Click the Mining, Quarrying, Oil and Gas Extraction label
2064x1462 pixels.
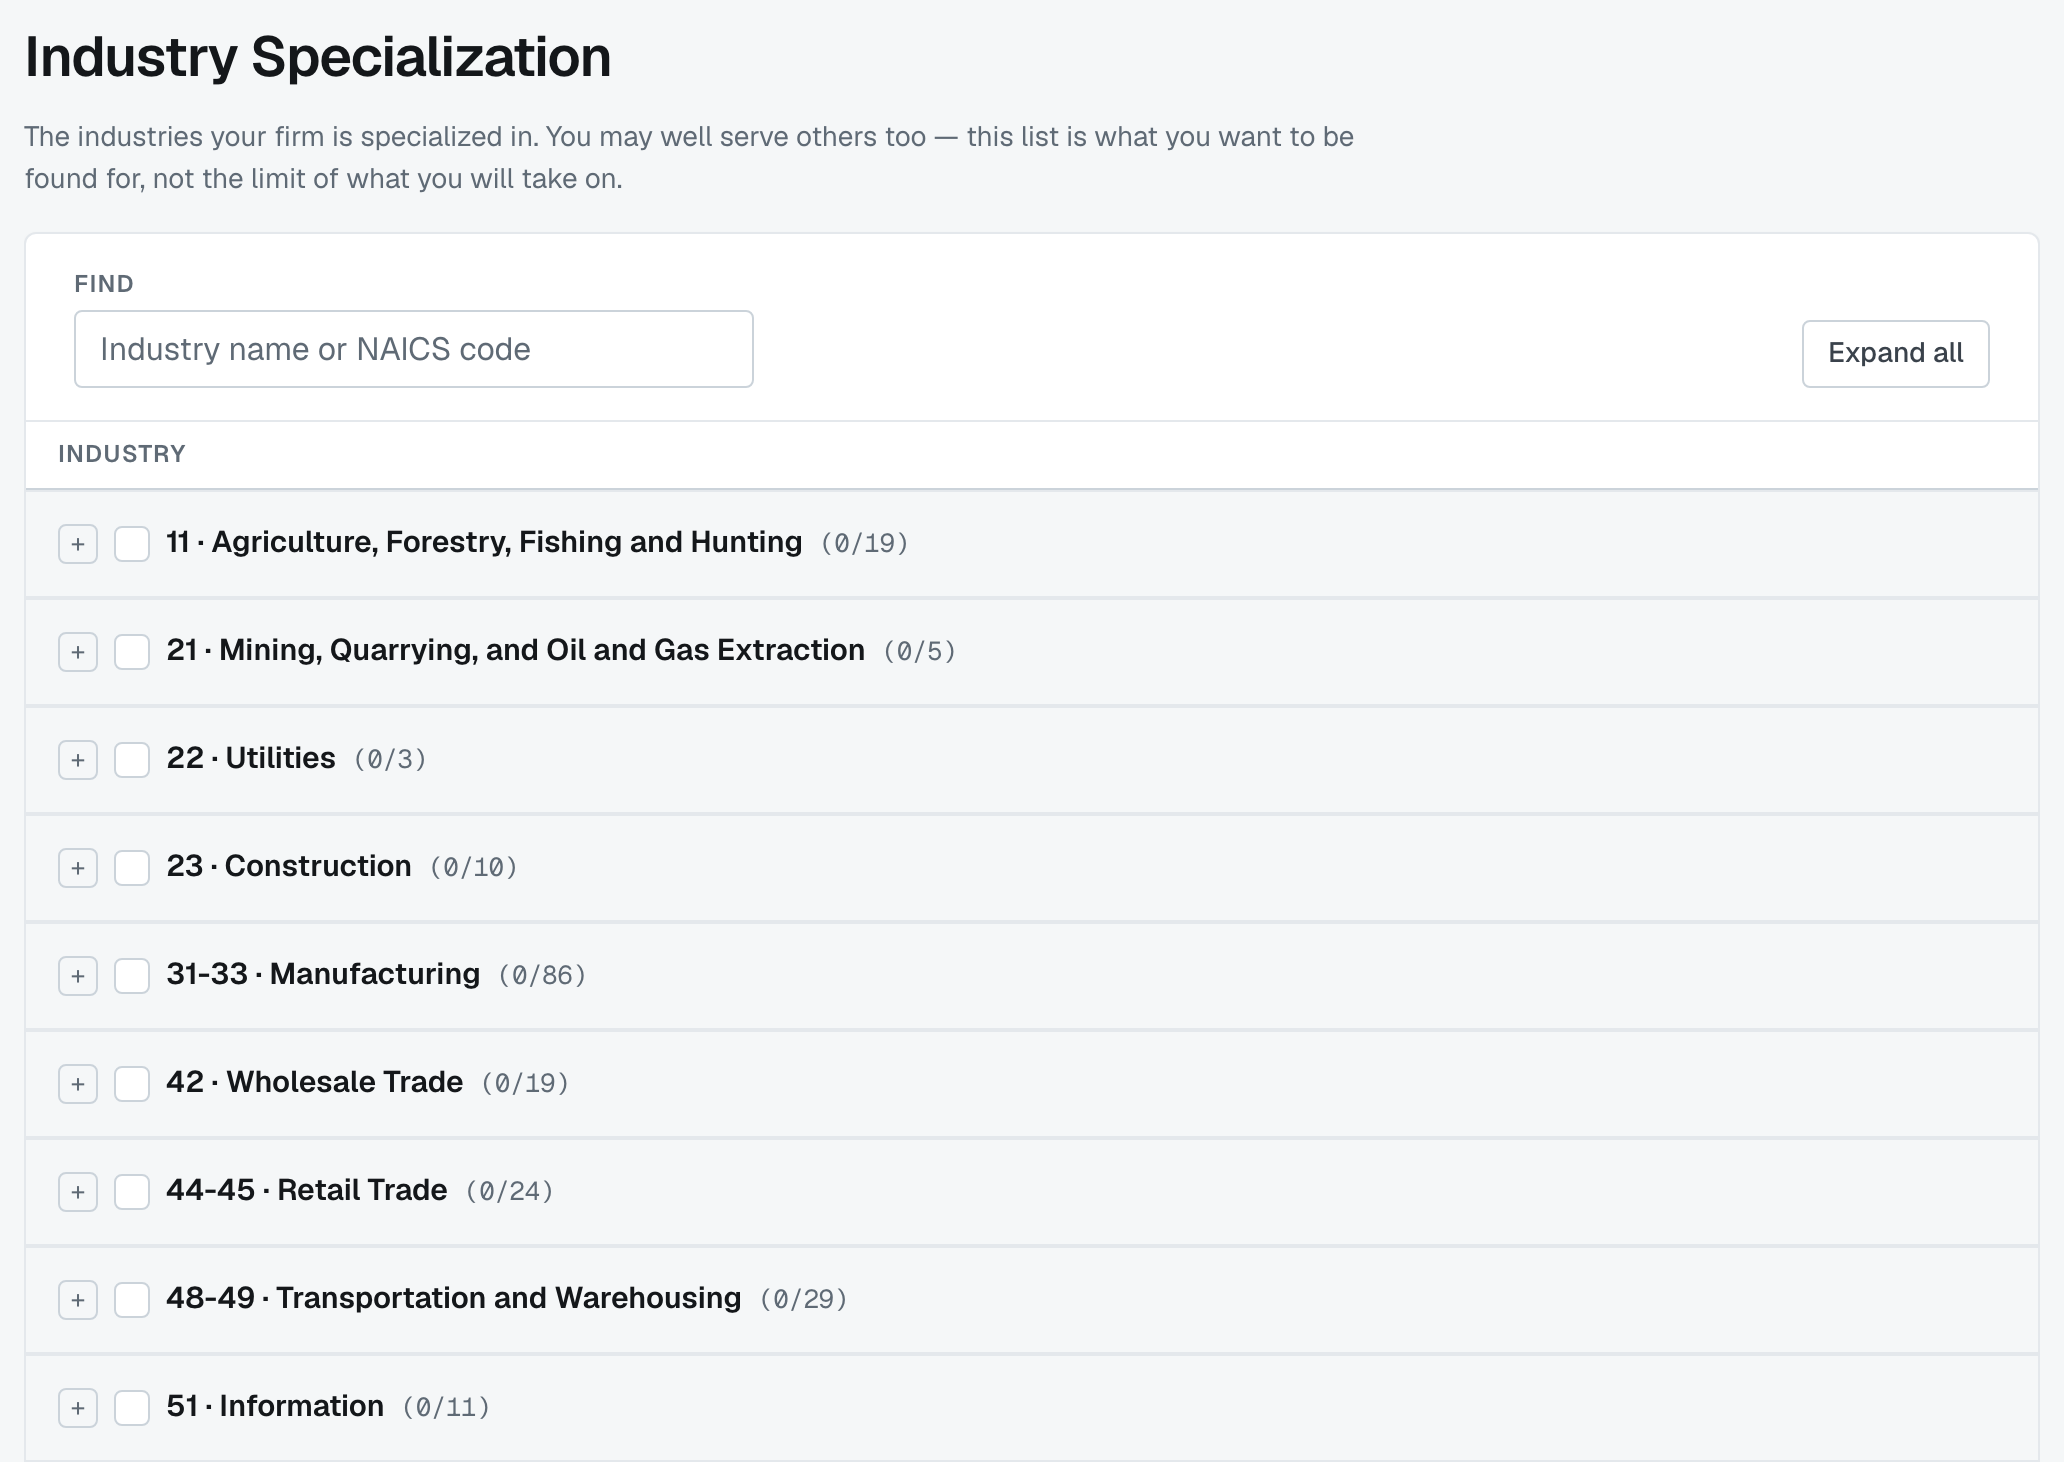click(x=515, y=650)
